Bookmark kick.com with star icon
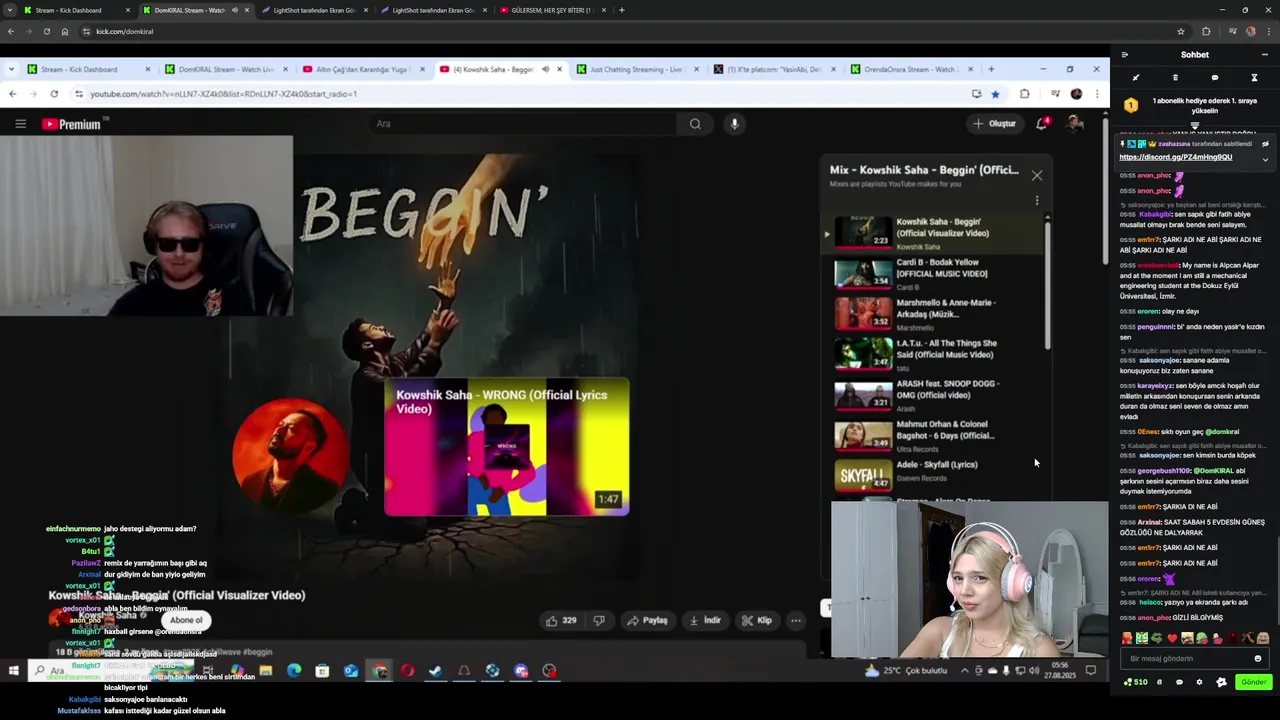 pos(1181,31)
